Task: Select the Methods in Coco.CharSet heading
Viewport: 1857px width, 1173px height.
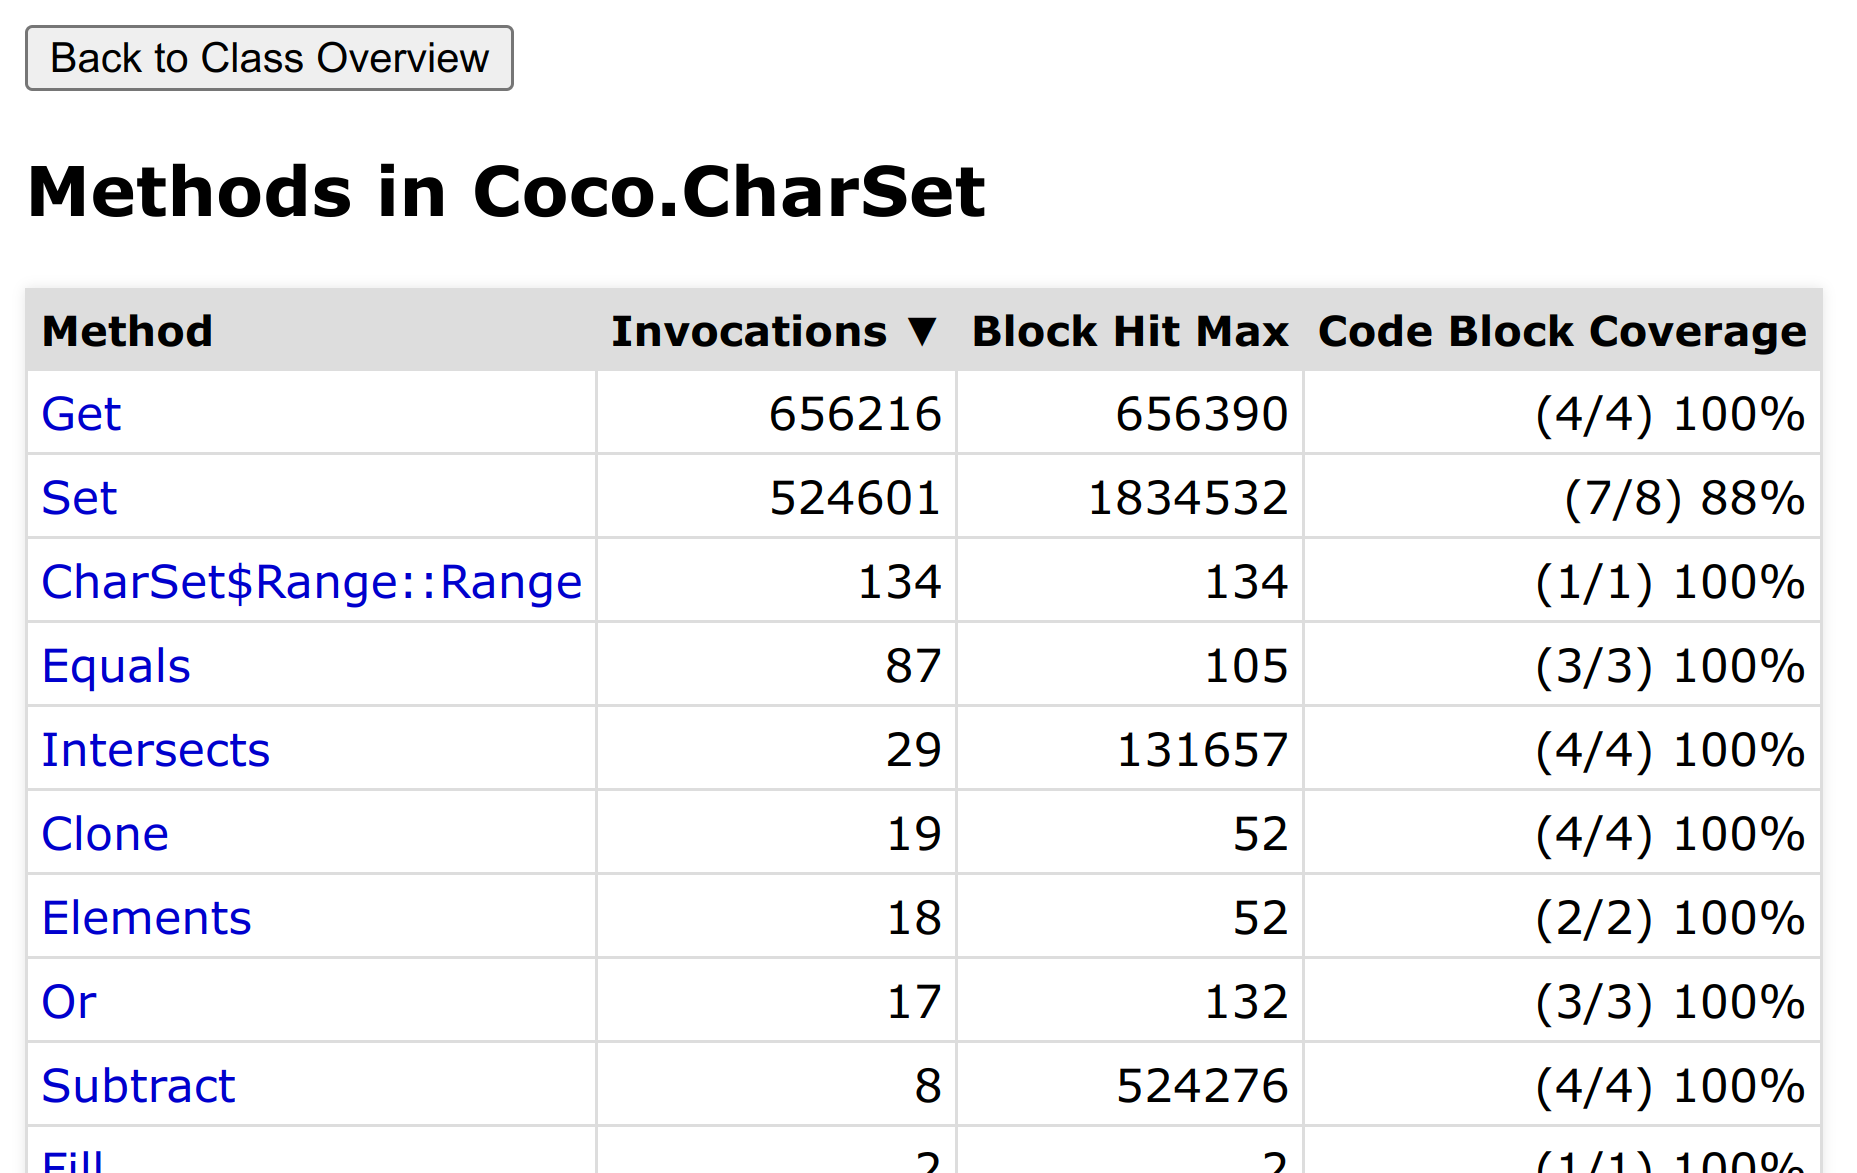Action: [506, 191]
